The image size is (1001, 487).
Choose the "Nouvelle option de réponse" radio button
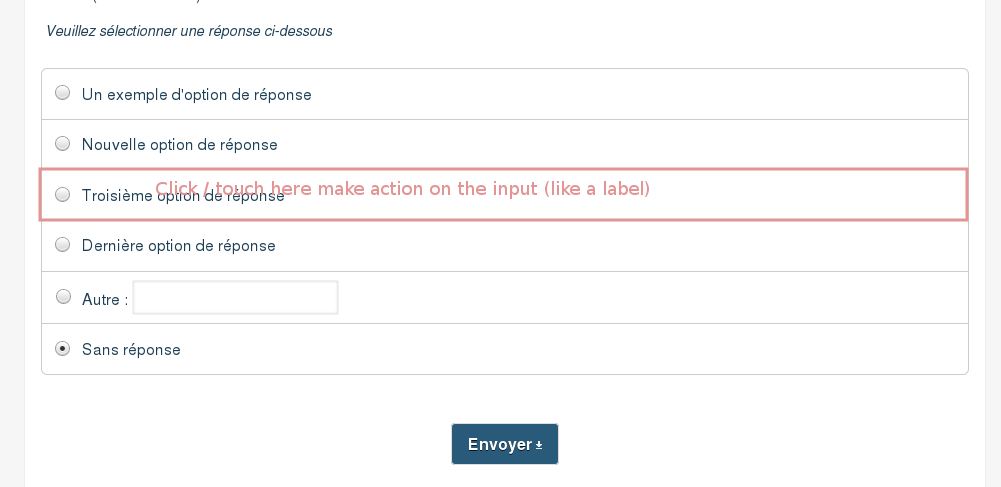(x=63, y=143)
